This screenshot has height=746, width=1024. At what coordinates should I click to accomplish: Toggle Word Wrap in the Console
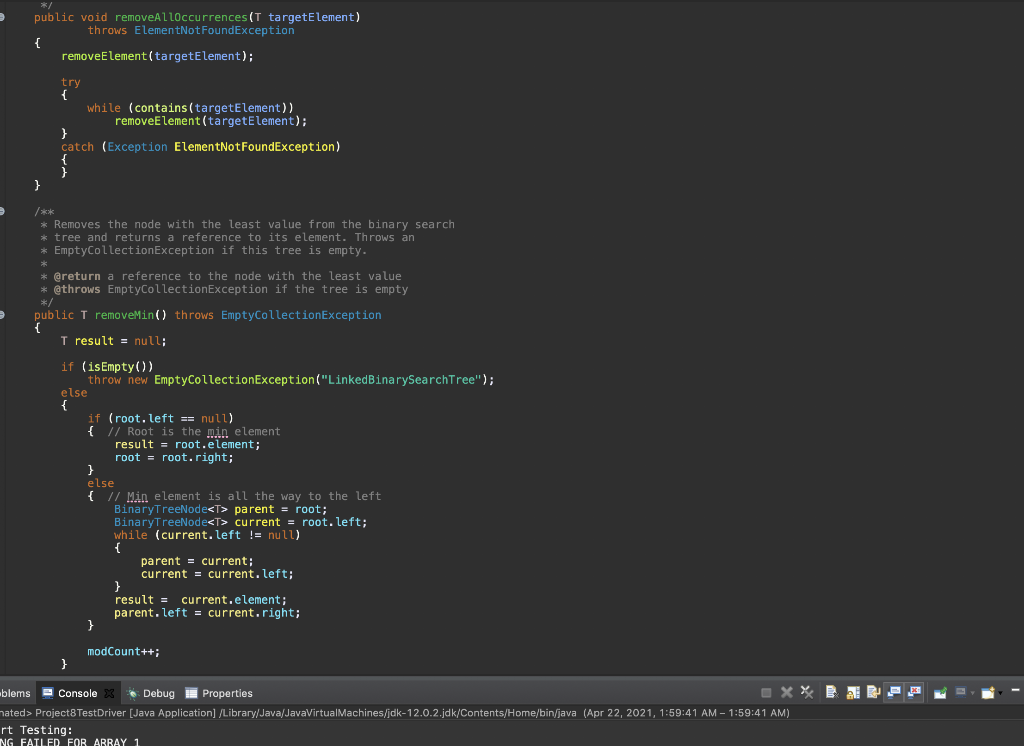click(874, 692)
